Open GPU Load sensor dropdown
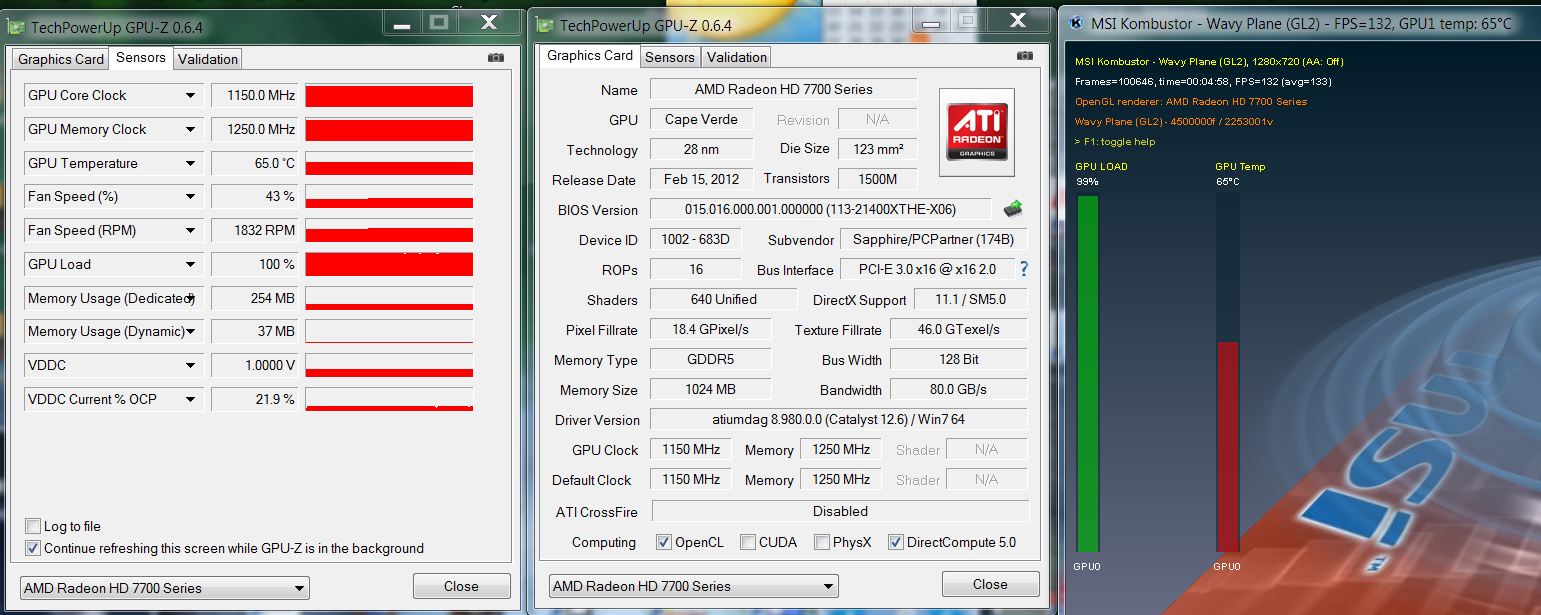The image size is (1541, 615). click(190, 265)
